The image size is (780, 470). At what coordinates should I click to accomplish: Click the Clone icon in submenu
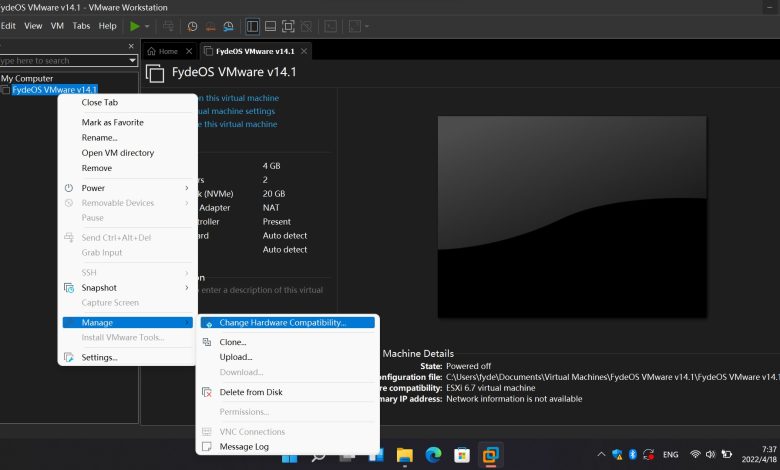207,342
